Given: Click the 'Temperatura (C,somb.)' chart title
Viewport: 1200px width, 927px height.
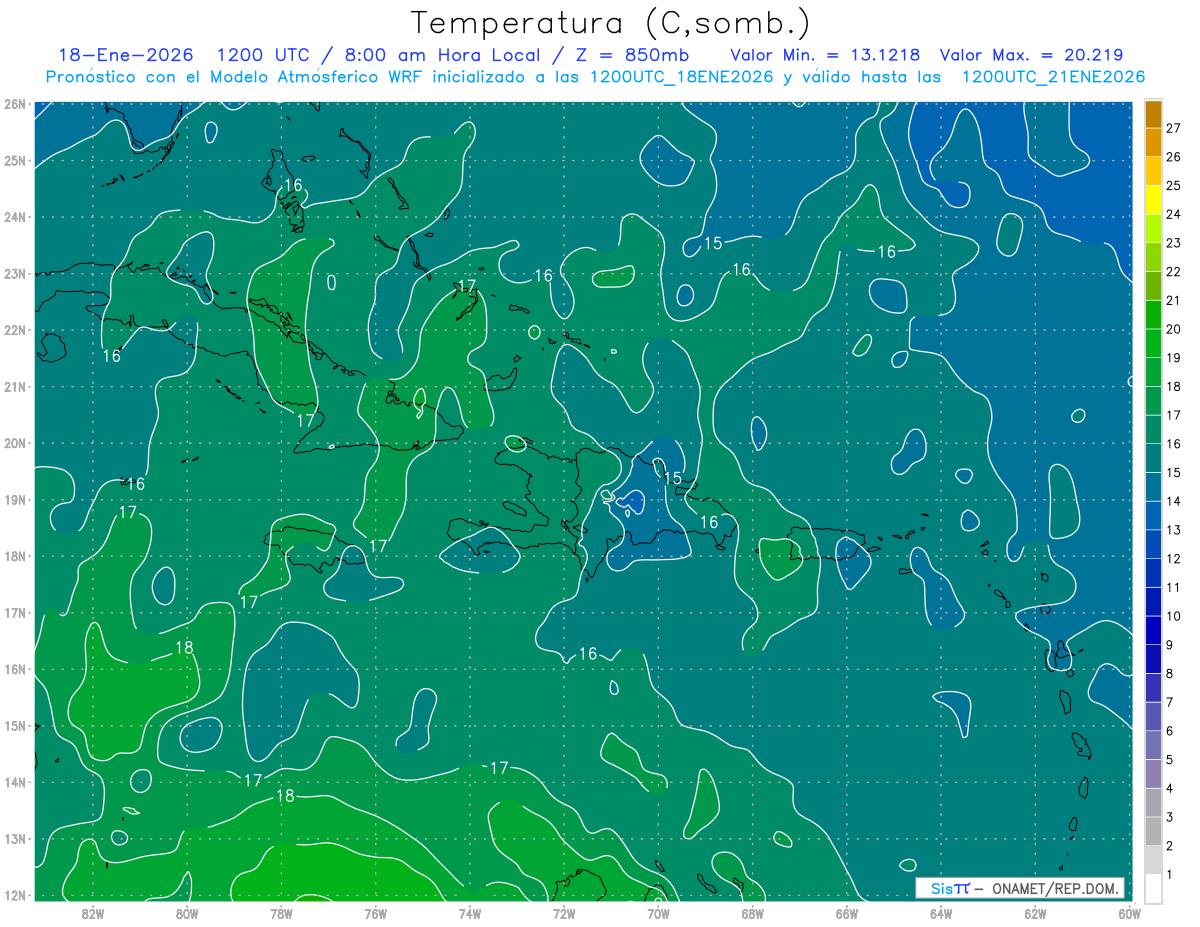Looking at the screenshot, I should pyautogui.click(x=610, y=23).
